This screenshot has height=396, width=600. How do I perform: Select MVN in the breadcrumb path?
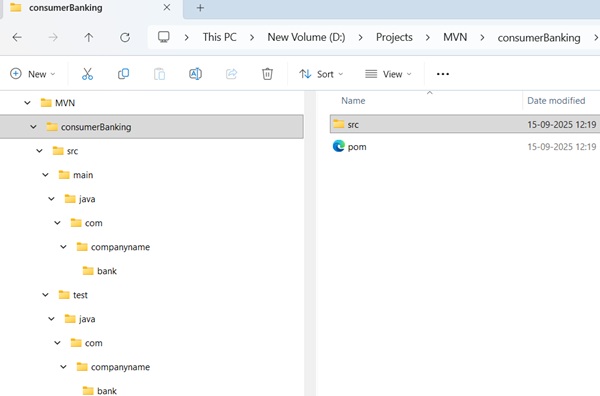click(455, 37)
